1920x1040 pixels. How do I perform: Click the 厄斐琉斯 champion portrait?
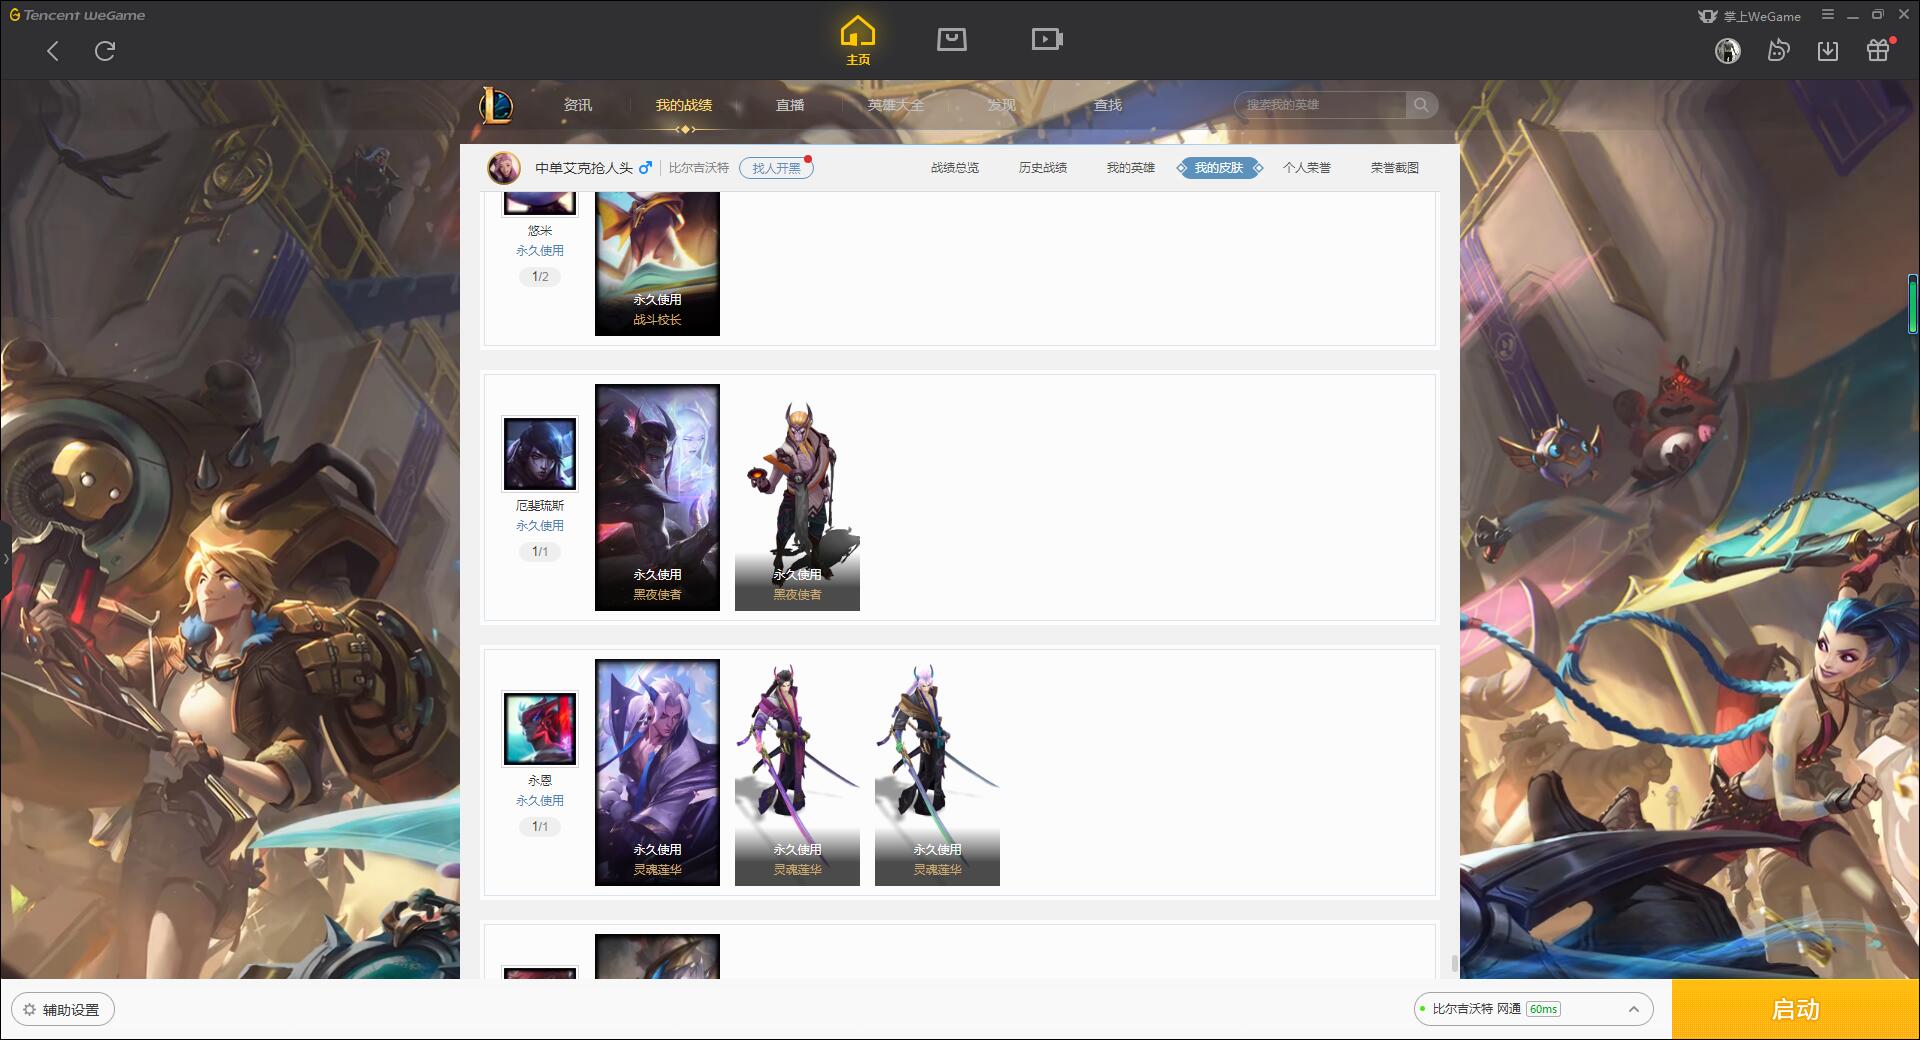pos(540,455)
